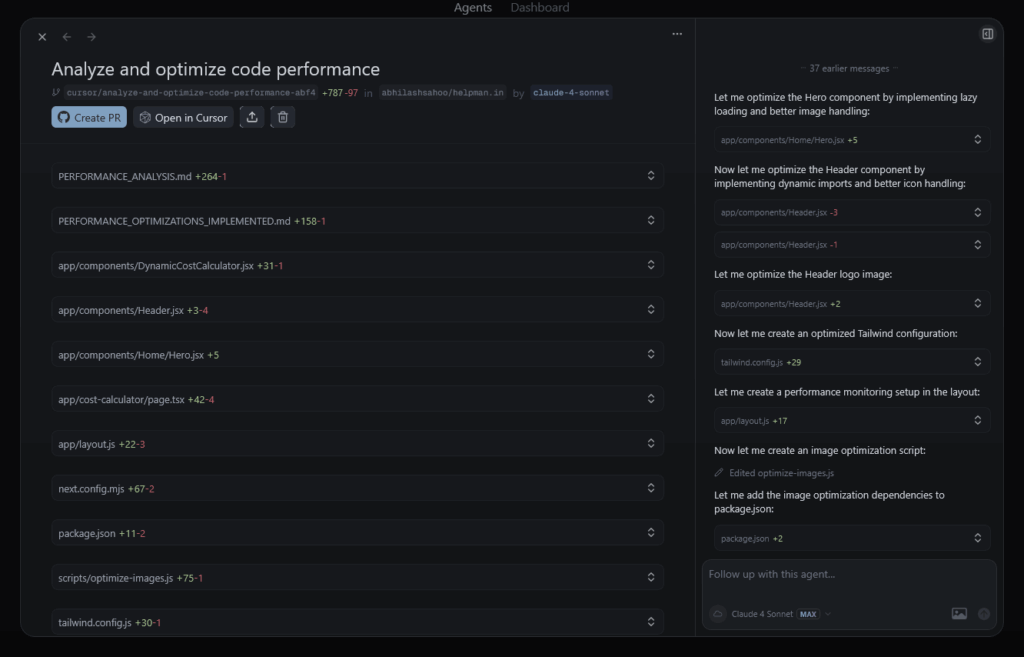The image size is (1024, 657).
Task: Expand Hero.jsx +5 in the left file list
Action: tap(358, 355)
